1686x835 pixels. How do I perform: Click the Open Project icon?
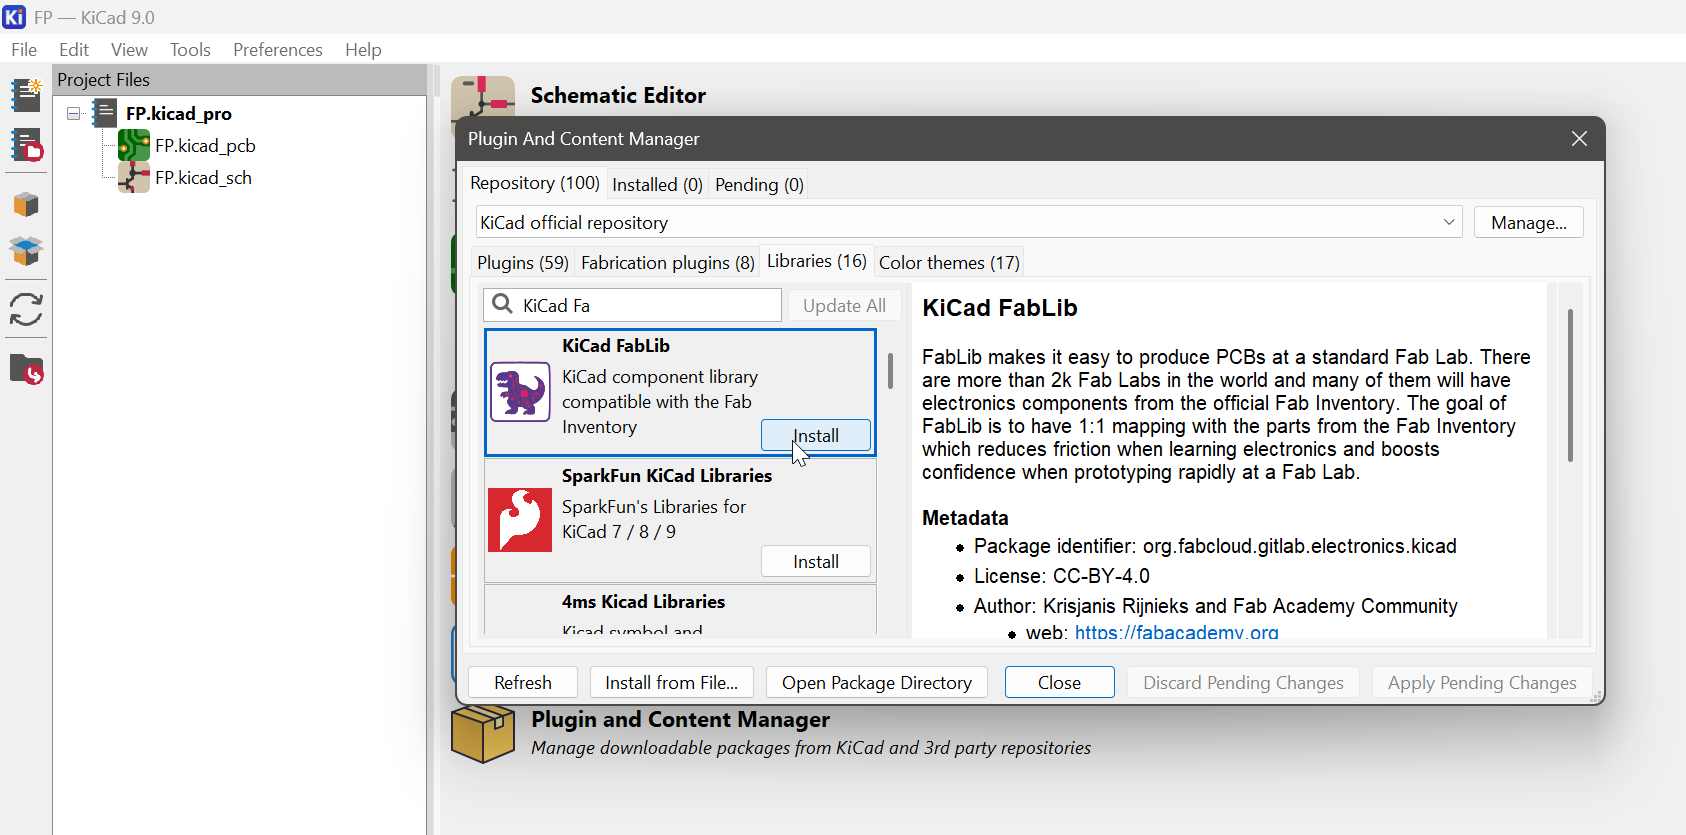[26, 146]
